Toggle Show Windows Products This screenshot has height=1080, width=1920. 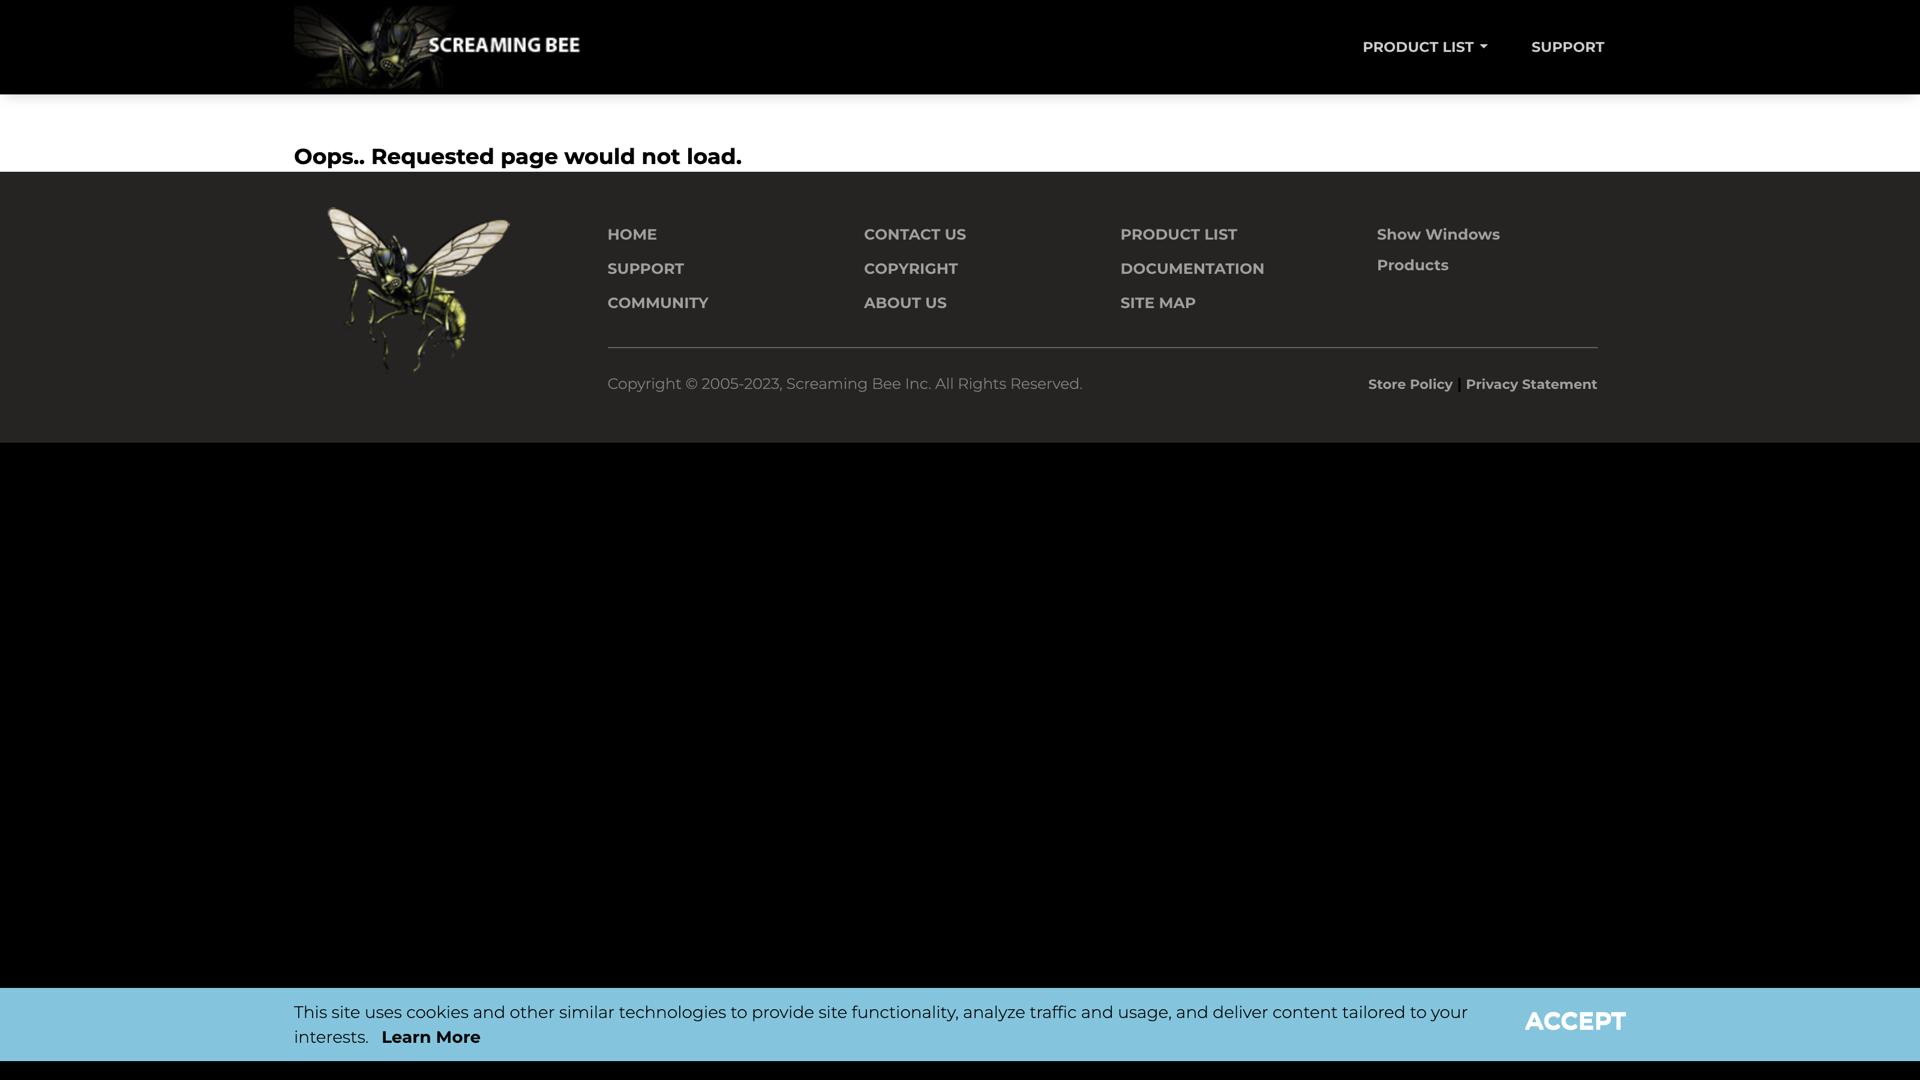pos(1437,249)
